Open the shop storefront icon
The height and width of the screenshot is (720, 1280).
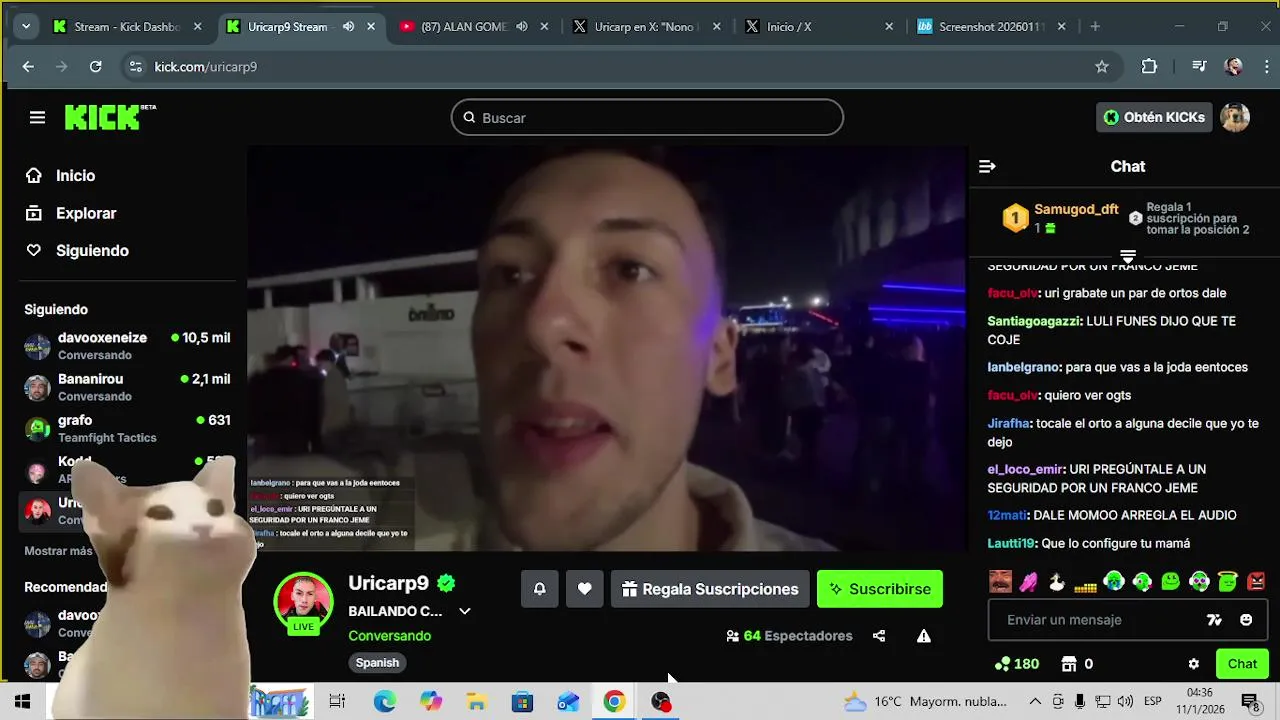(1068, 664)
